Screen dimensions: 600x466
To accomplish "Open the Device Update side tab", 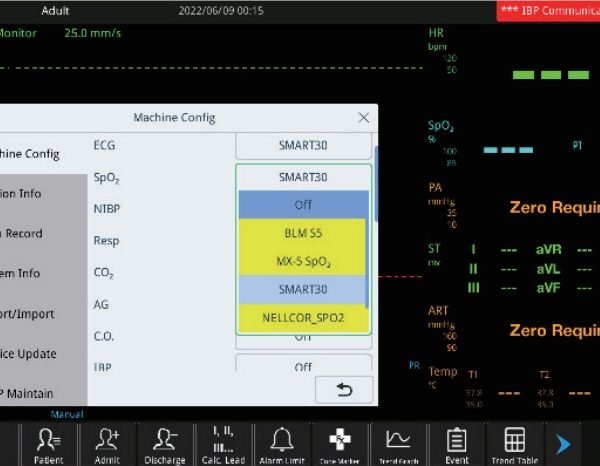I will (x=42, y=354).
